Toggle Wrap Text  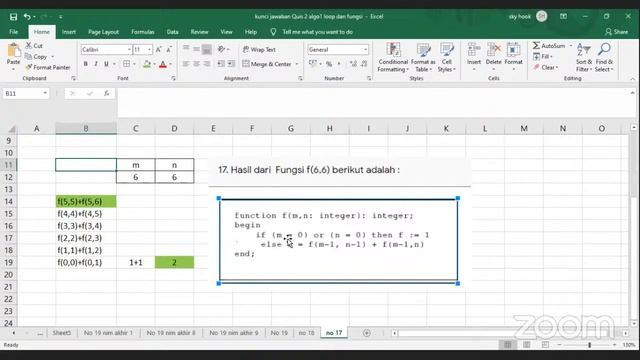[x=259, y=49]
